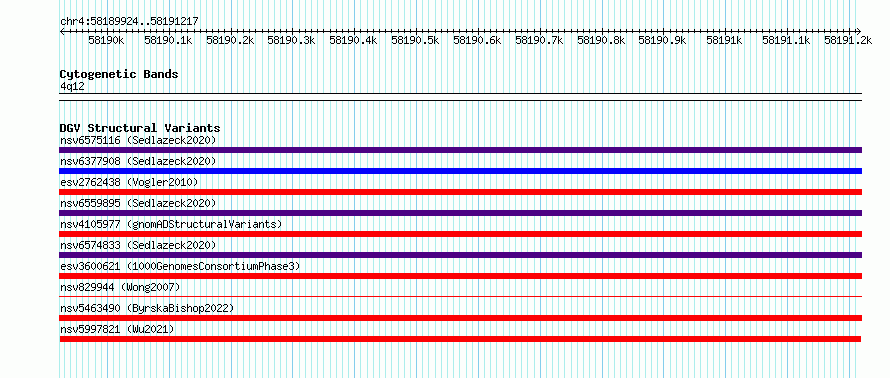Image resolution: width=890 pixels, height=378 pixels.
Task: Click the purple bar for nsv6559895
Action: coord(460,213)
